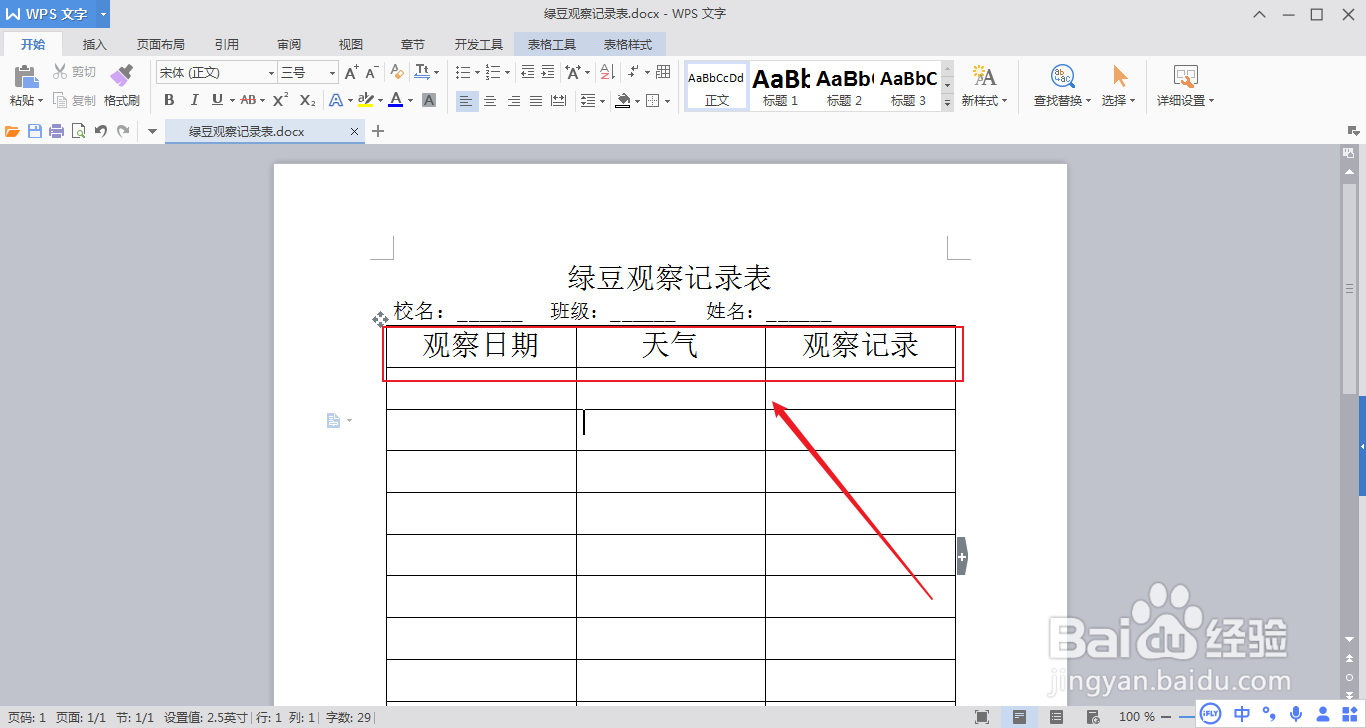Apply blue font color
Image resolution: width=1366 pixels, height=728 pixels.
tap(396, 100)
